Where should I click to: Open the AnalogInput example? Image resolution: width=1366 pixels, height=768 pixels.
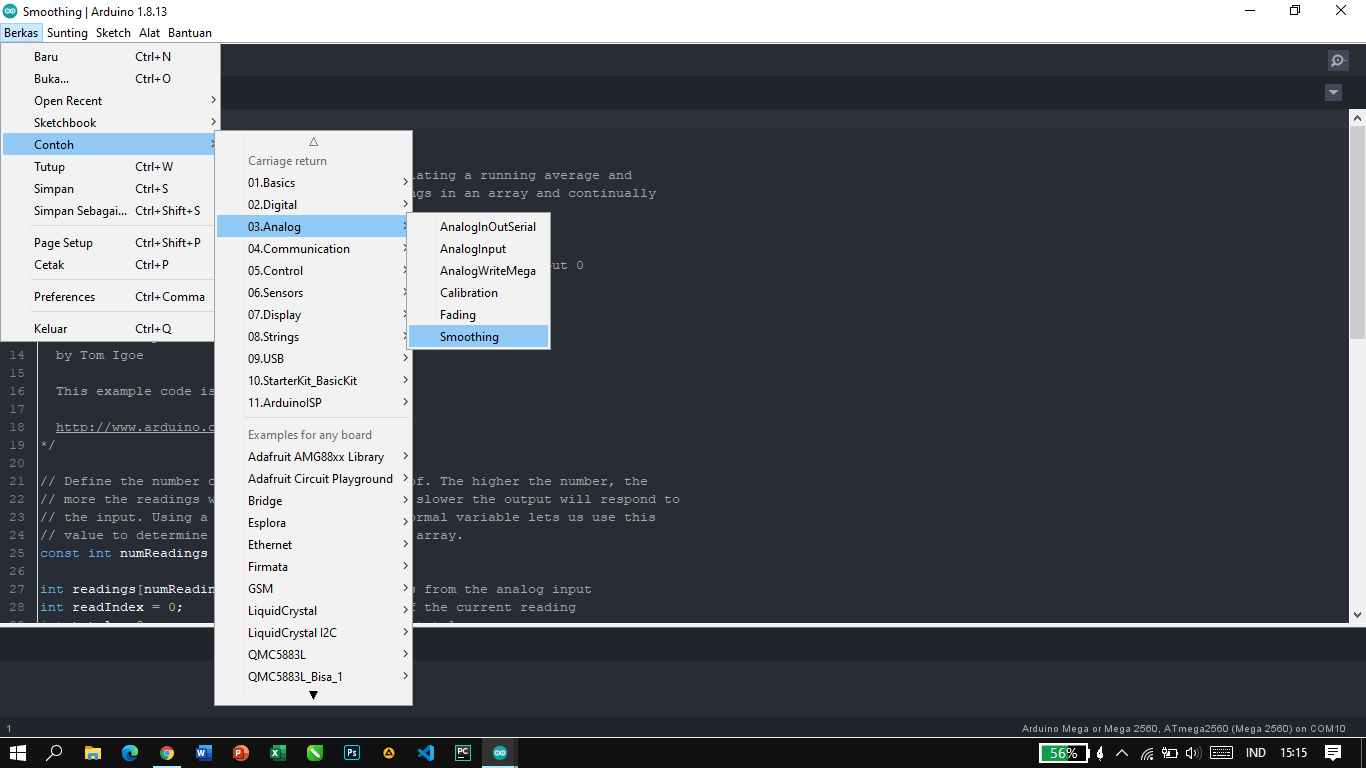(x=478, y=249)
